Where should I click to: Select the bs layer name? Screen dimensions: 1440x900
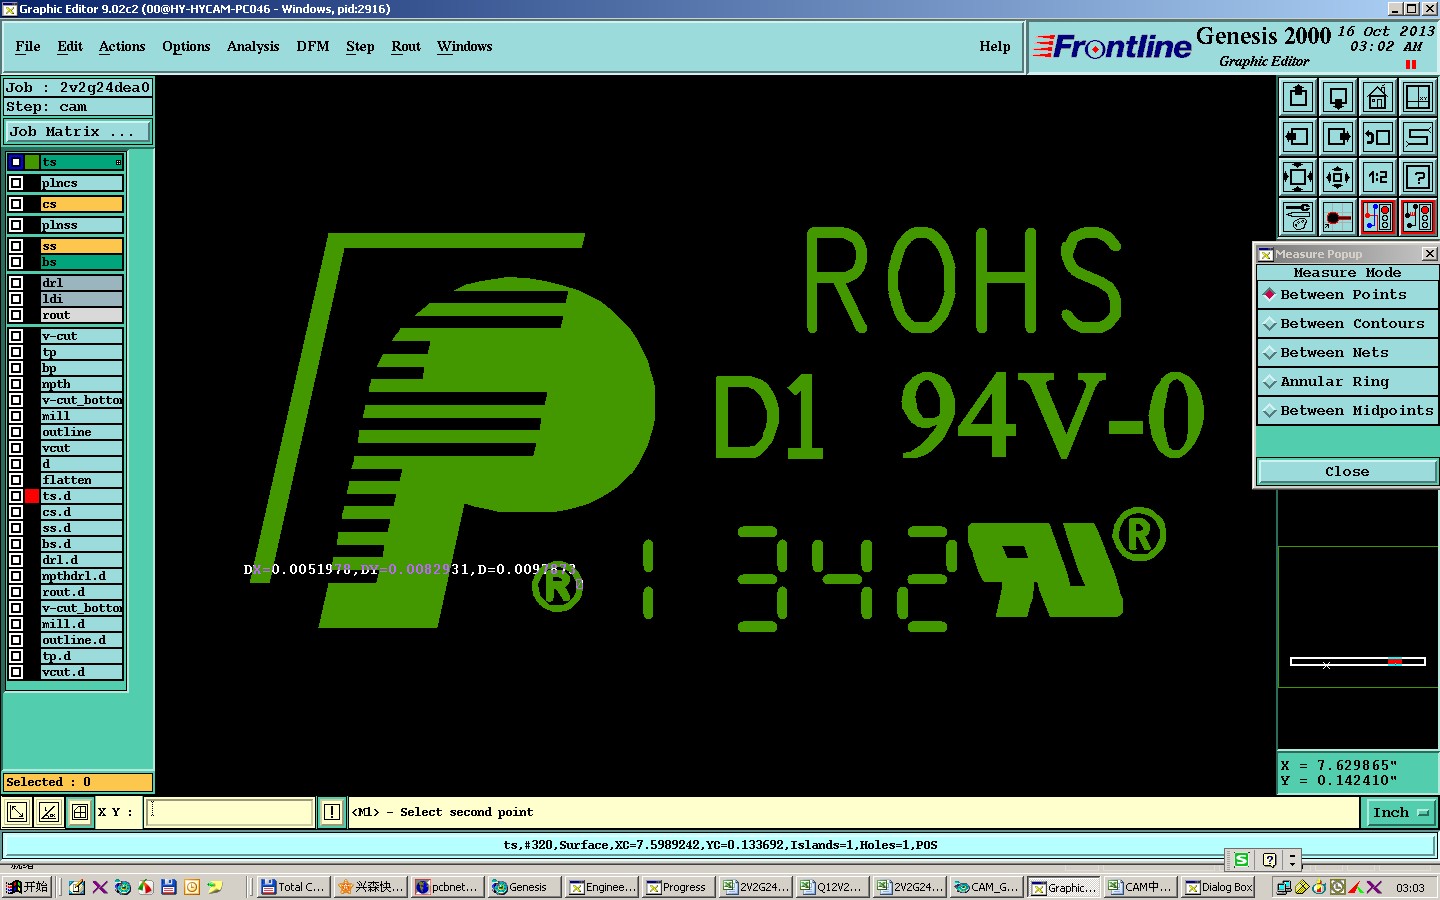[x=82, y=262]
